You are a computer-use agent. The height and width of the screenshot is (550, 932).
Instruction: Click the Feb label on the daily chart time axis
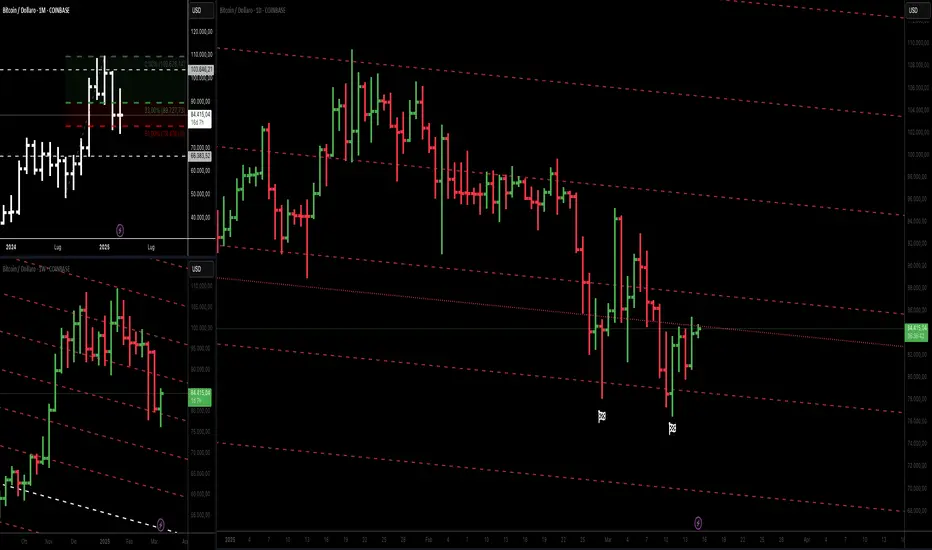429,540
